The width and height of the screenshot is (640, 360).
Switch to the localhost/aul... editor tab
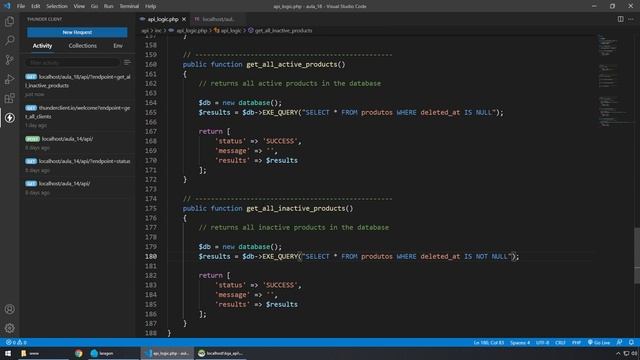[217, 19]
